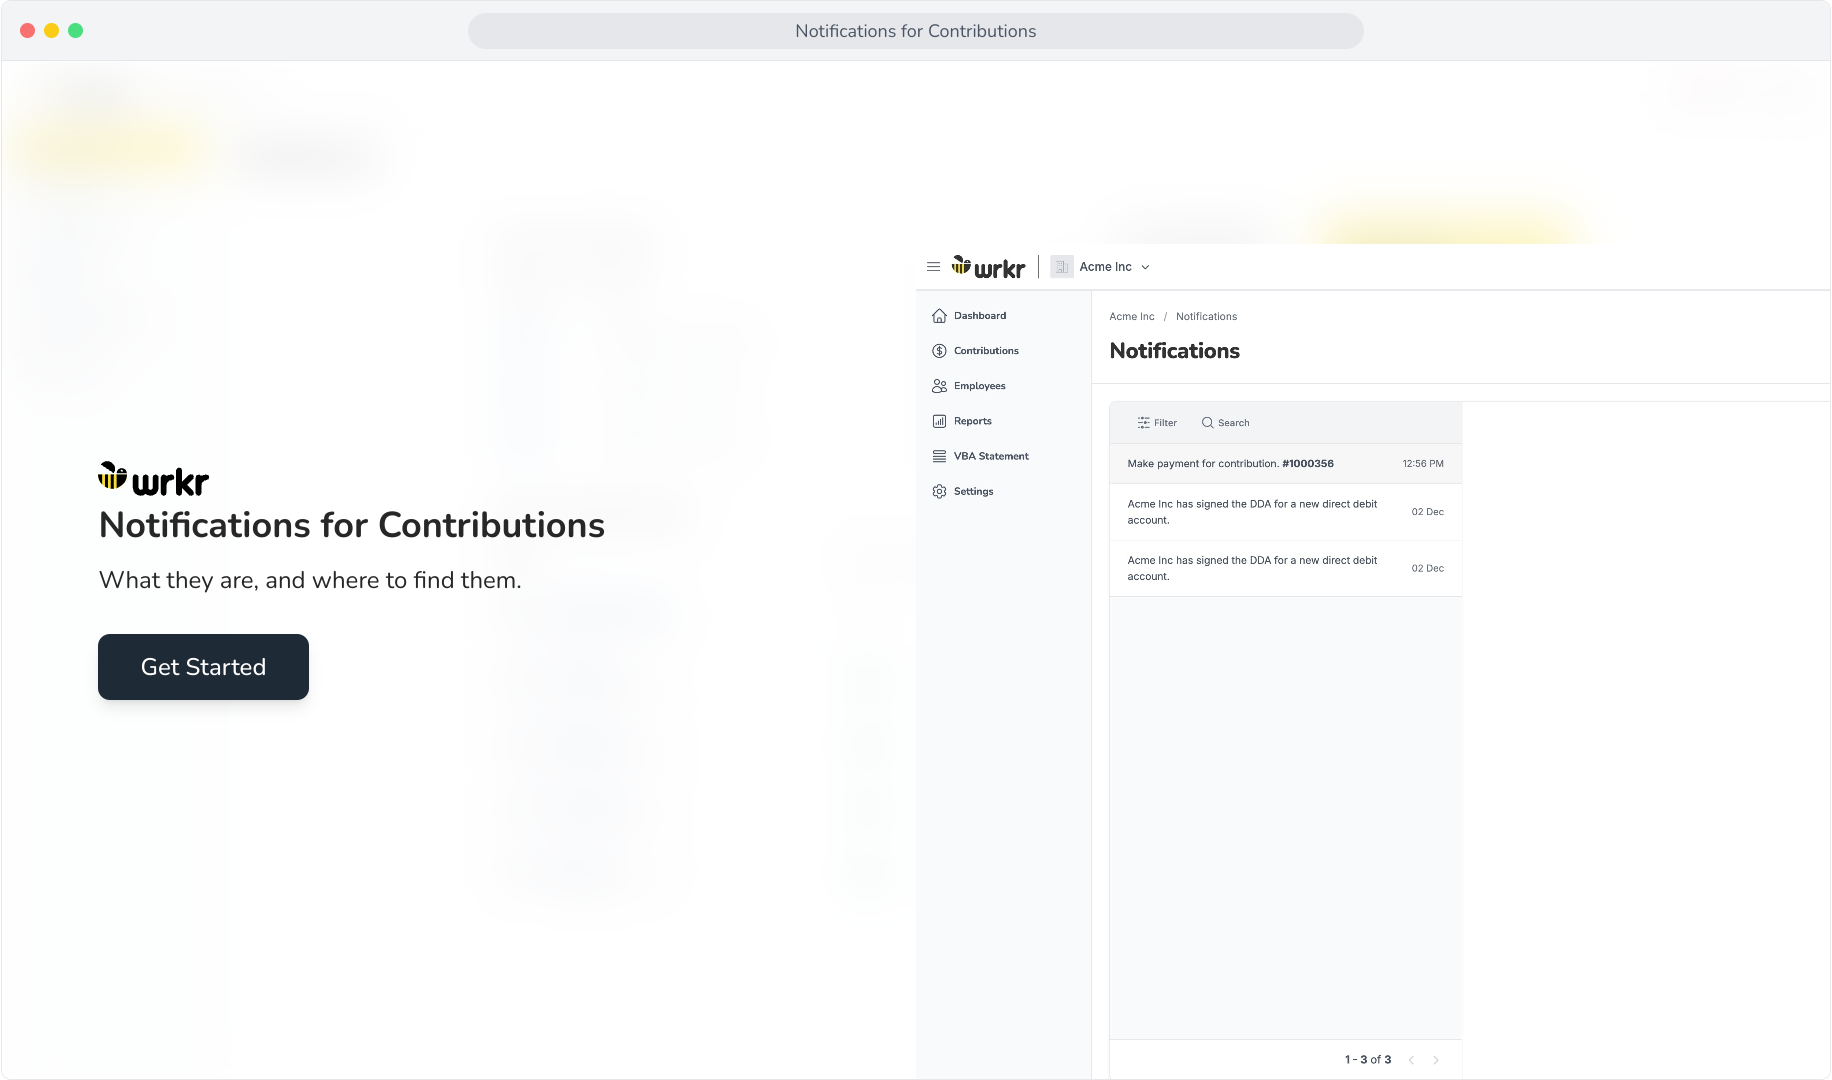This screenshot has width=1832, height=1080.
Task: Click the Acme Inc company avatar icon
Action: [x=1062, y=267]
